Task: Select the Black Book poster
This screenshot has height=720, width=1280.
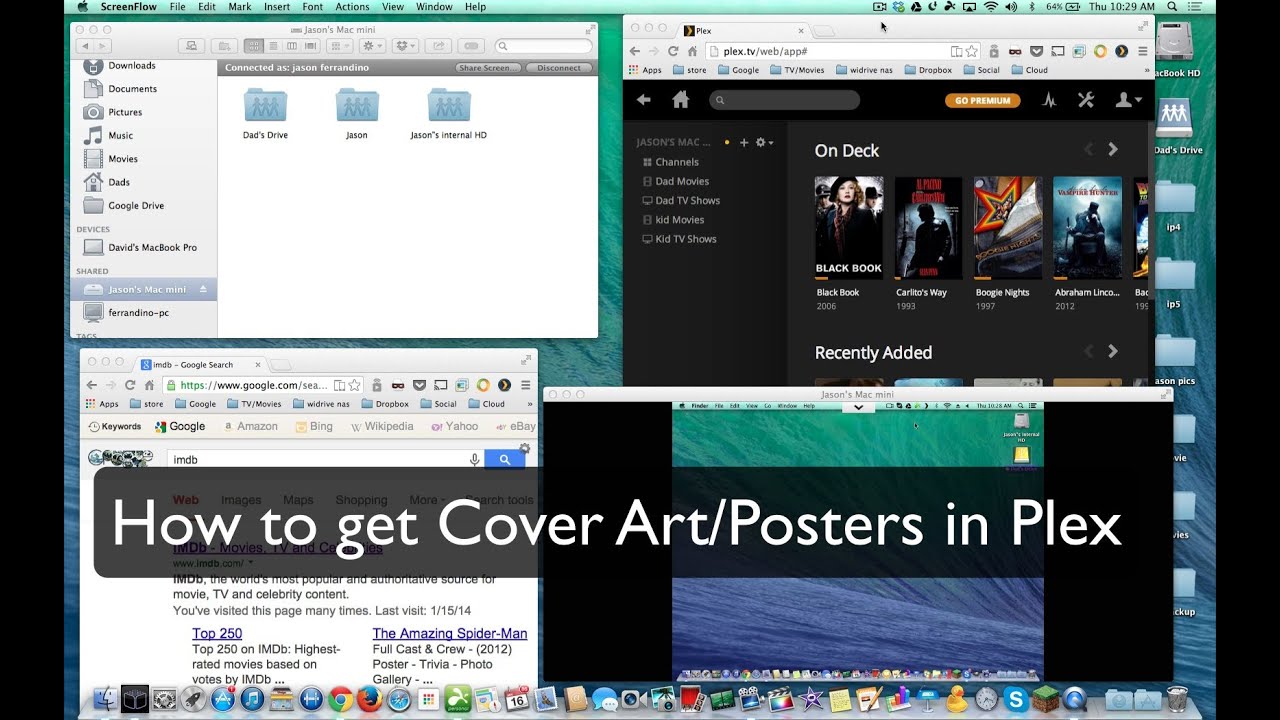Action: 849,228
